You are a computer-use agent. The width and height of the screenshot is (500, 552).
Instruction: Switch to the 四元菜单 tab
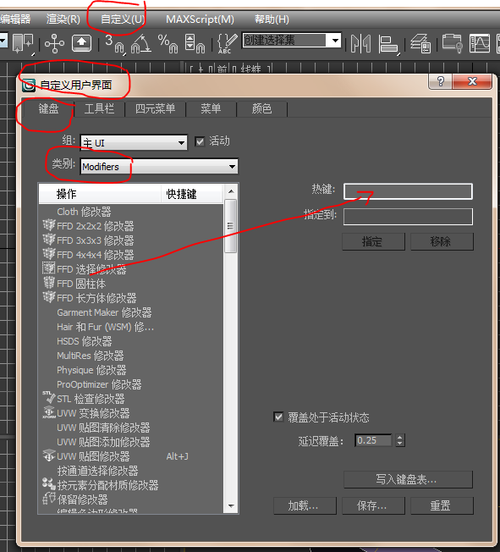[155, 109]
